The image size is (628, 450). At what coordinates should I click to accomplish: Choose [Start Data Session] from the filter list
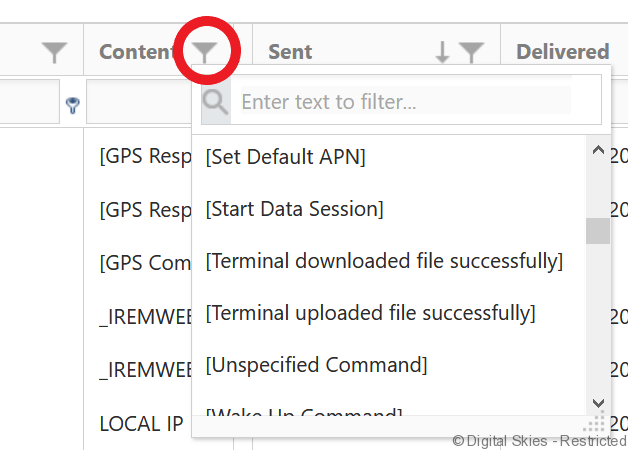tap(294, 209)
